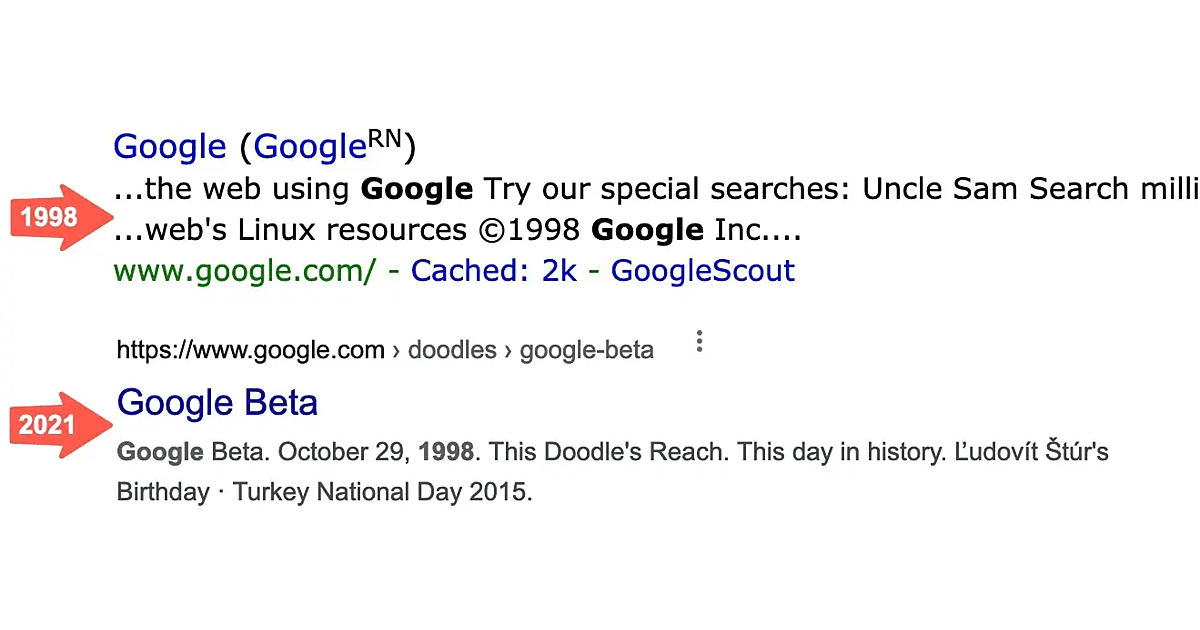Click the Turkey National Day 2015 text

(x=382, y=492)
